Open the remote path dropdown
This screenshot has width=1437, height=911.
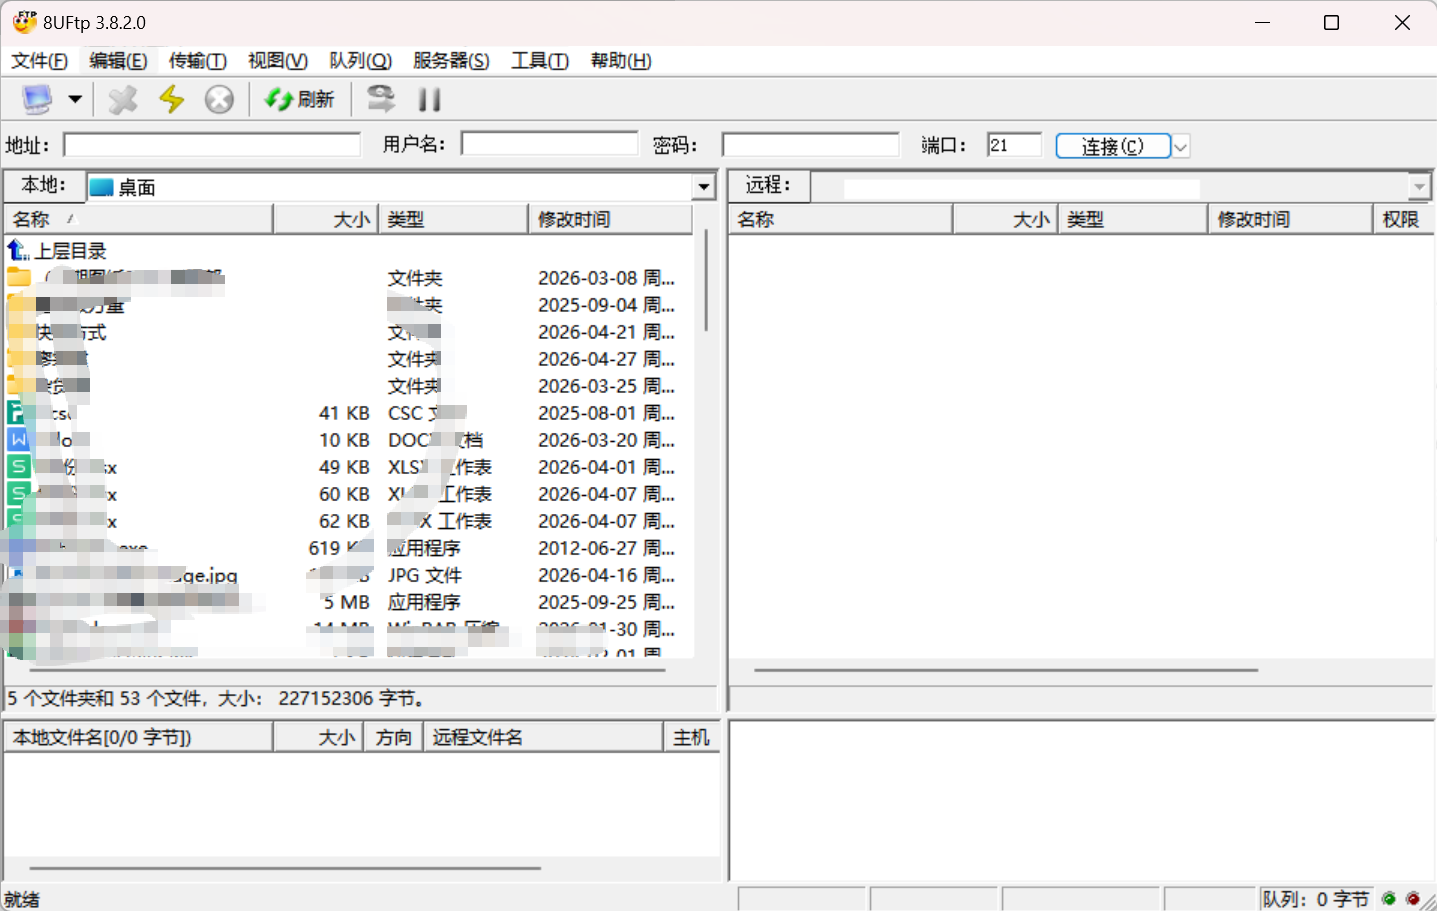(x=1420, y=187)
